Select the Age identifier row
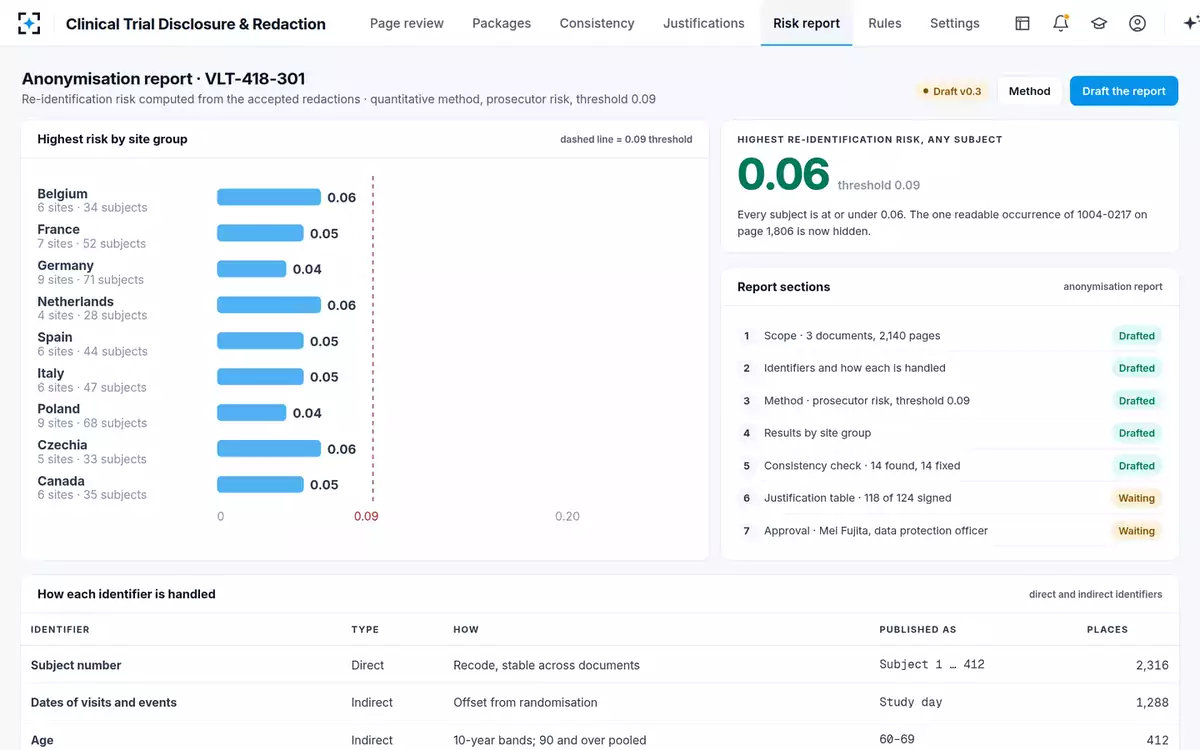This screenshot has width=1200, height=750. click(x=600, y=740)
